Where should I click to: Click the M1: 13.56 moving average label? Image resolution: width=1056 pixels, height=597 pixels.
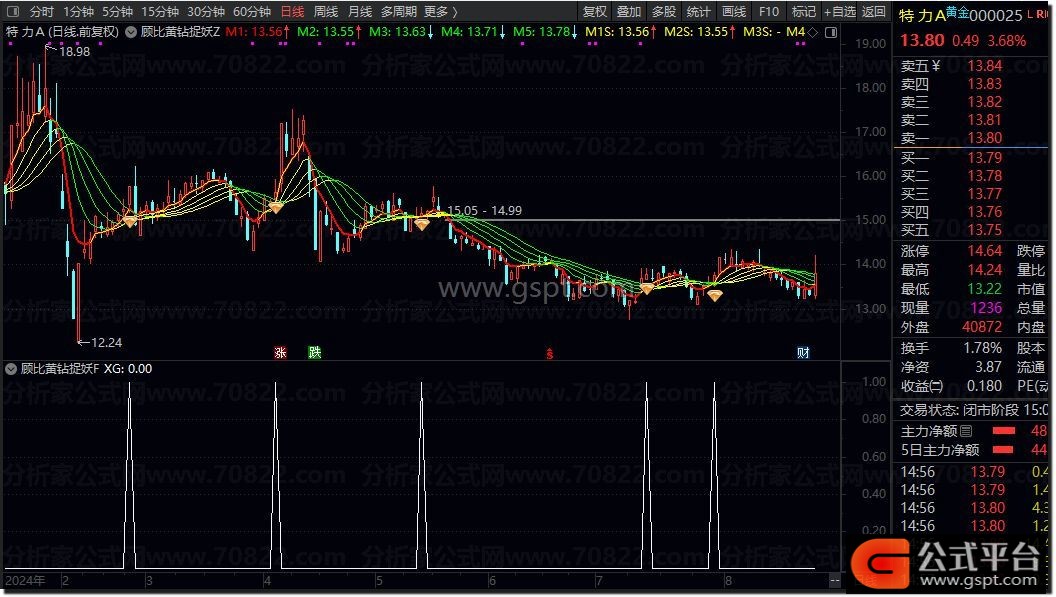coord(258,32)
